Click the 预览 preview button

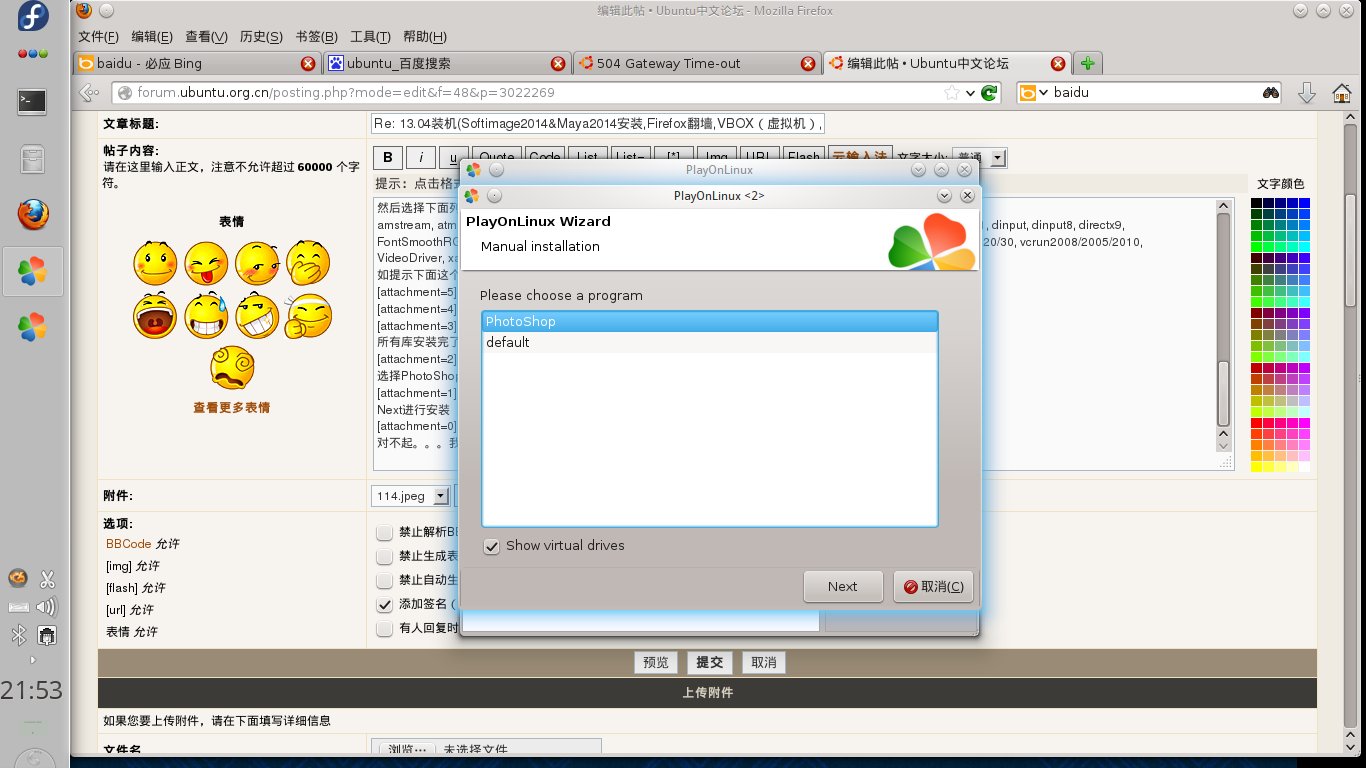(656, 662)
